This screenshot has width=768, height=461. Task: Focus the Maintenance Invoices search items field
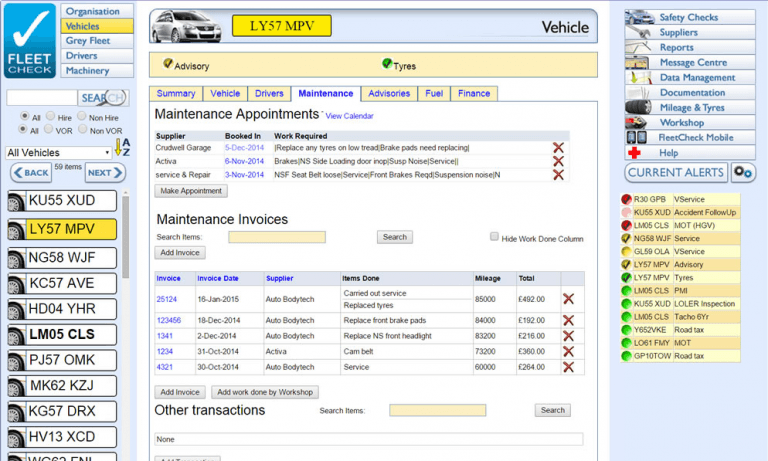point(277,237)
